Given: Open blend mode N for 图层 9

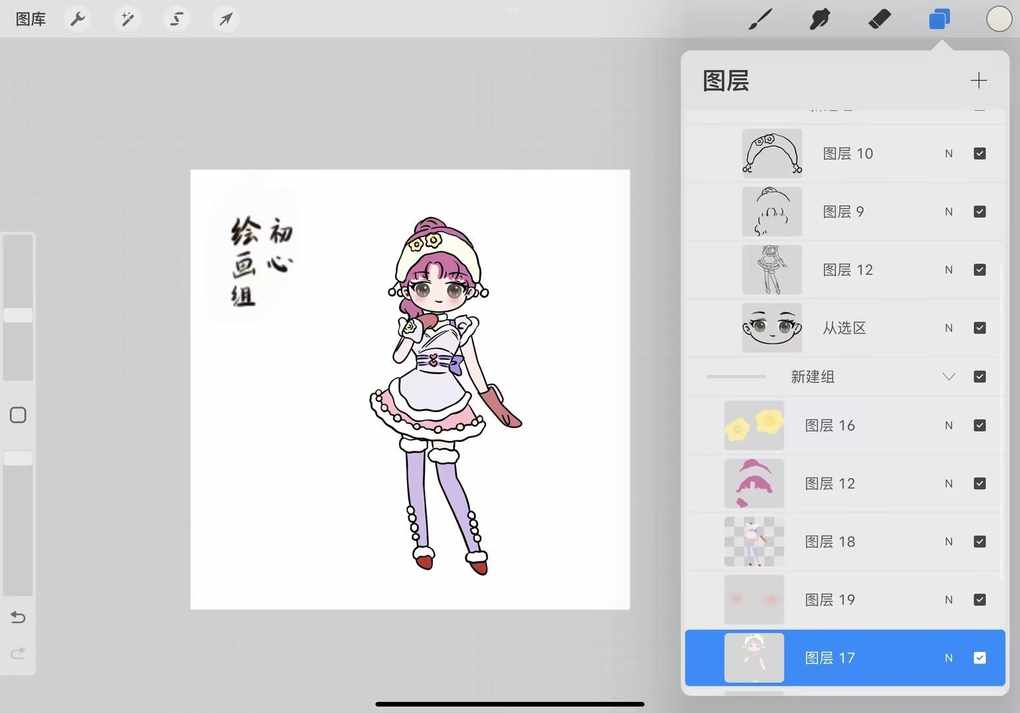Looking at the screenshot, I should [948, 211].
